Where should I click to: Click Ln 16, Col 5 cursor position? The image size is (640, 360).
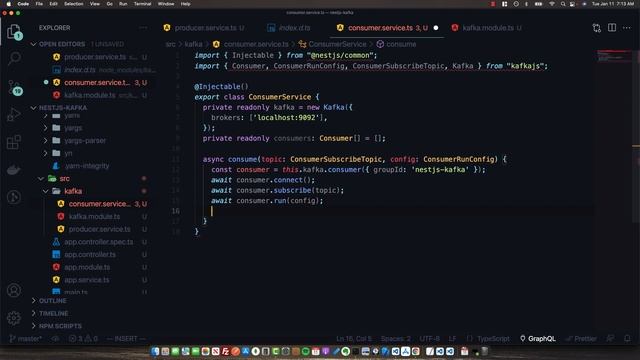[x=354, y=338]
